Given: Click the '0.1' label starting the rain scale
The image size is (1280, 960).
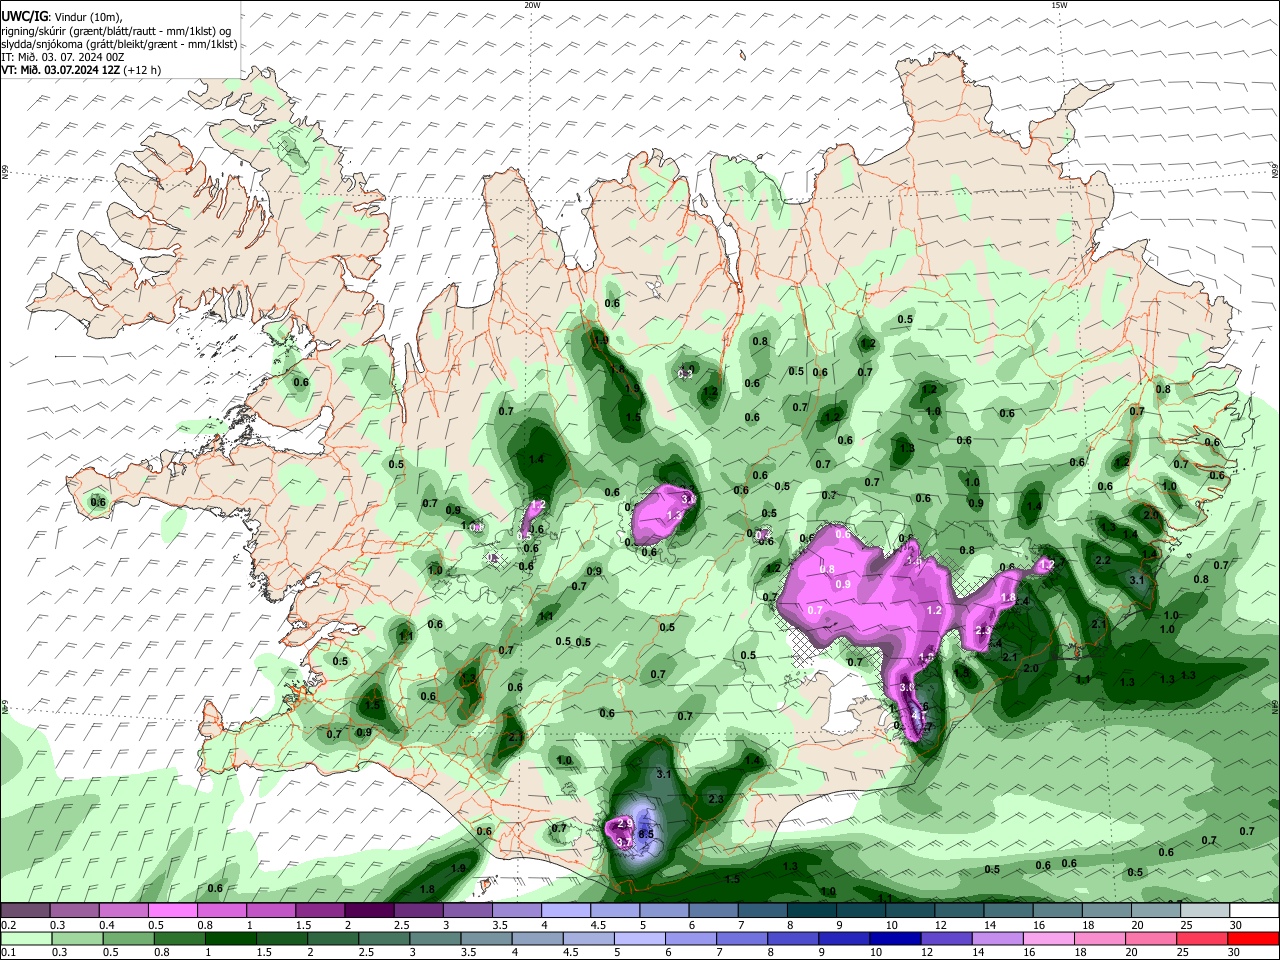Looking at the screenshot, I should tap(8, 952).
